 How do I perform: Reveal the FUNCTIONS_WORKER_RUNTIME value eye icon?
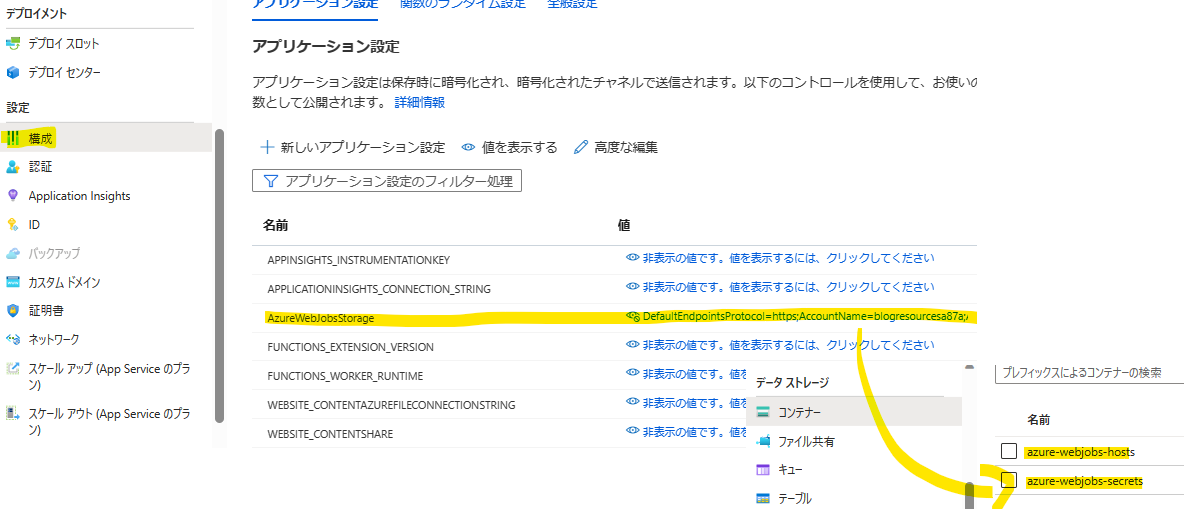(x=633, y=374)
